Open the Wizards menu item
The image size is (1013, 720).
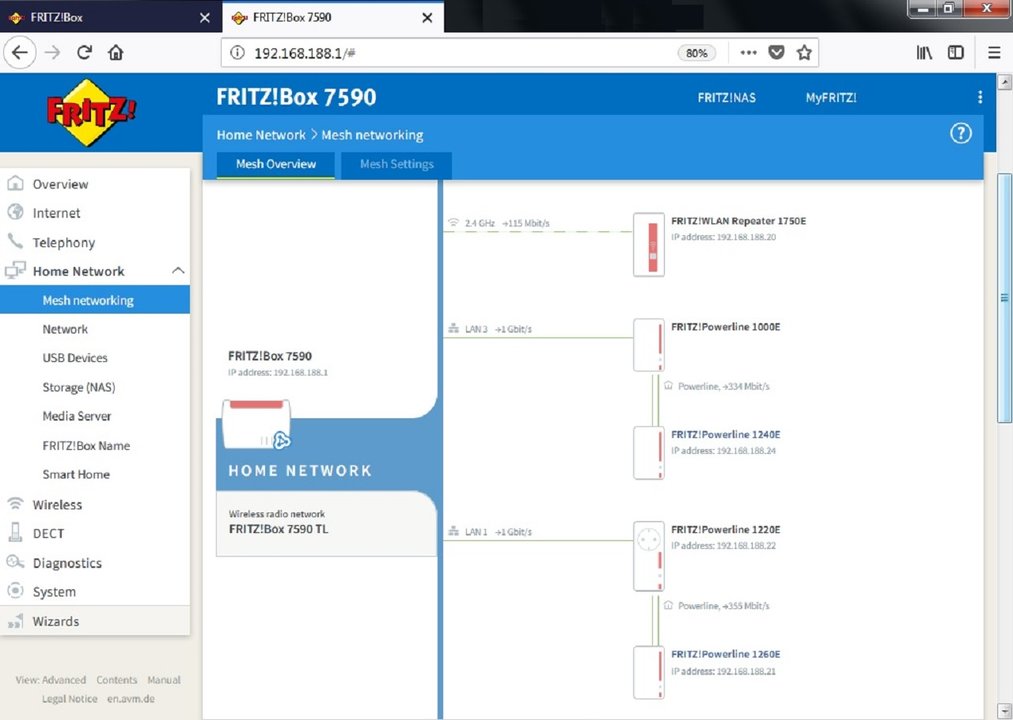[x=95, y=621]
